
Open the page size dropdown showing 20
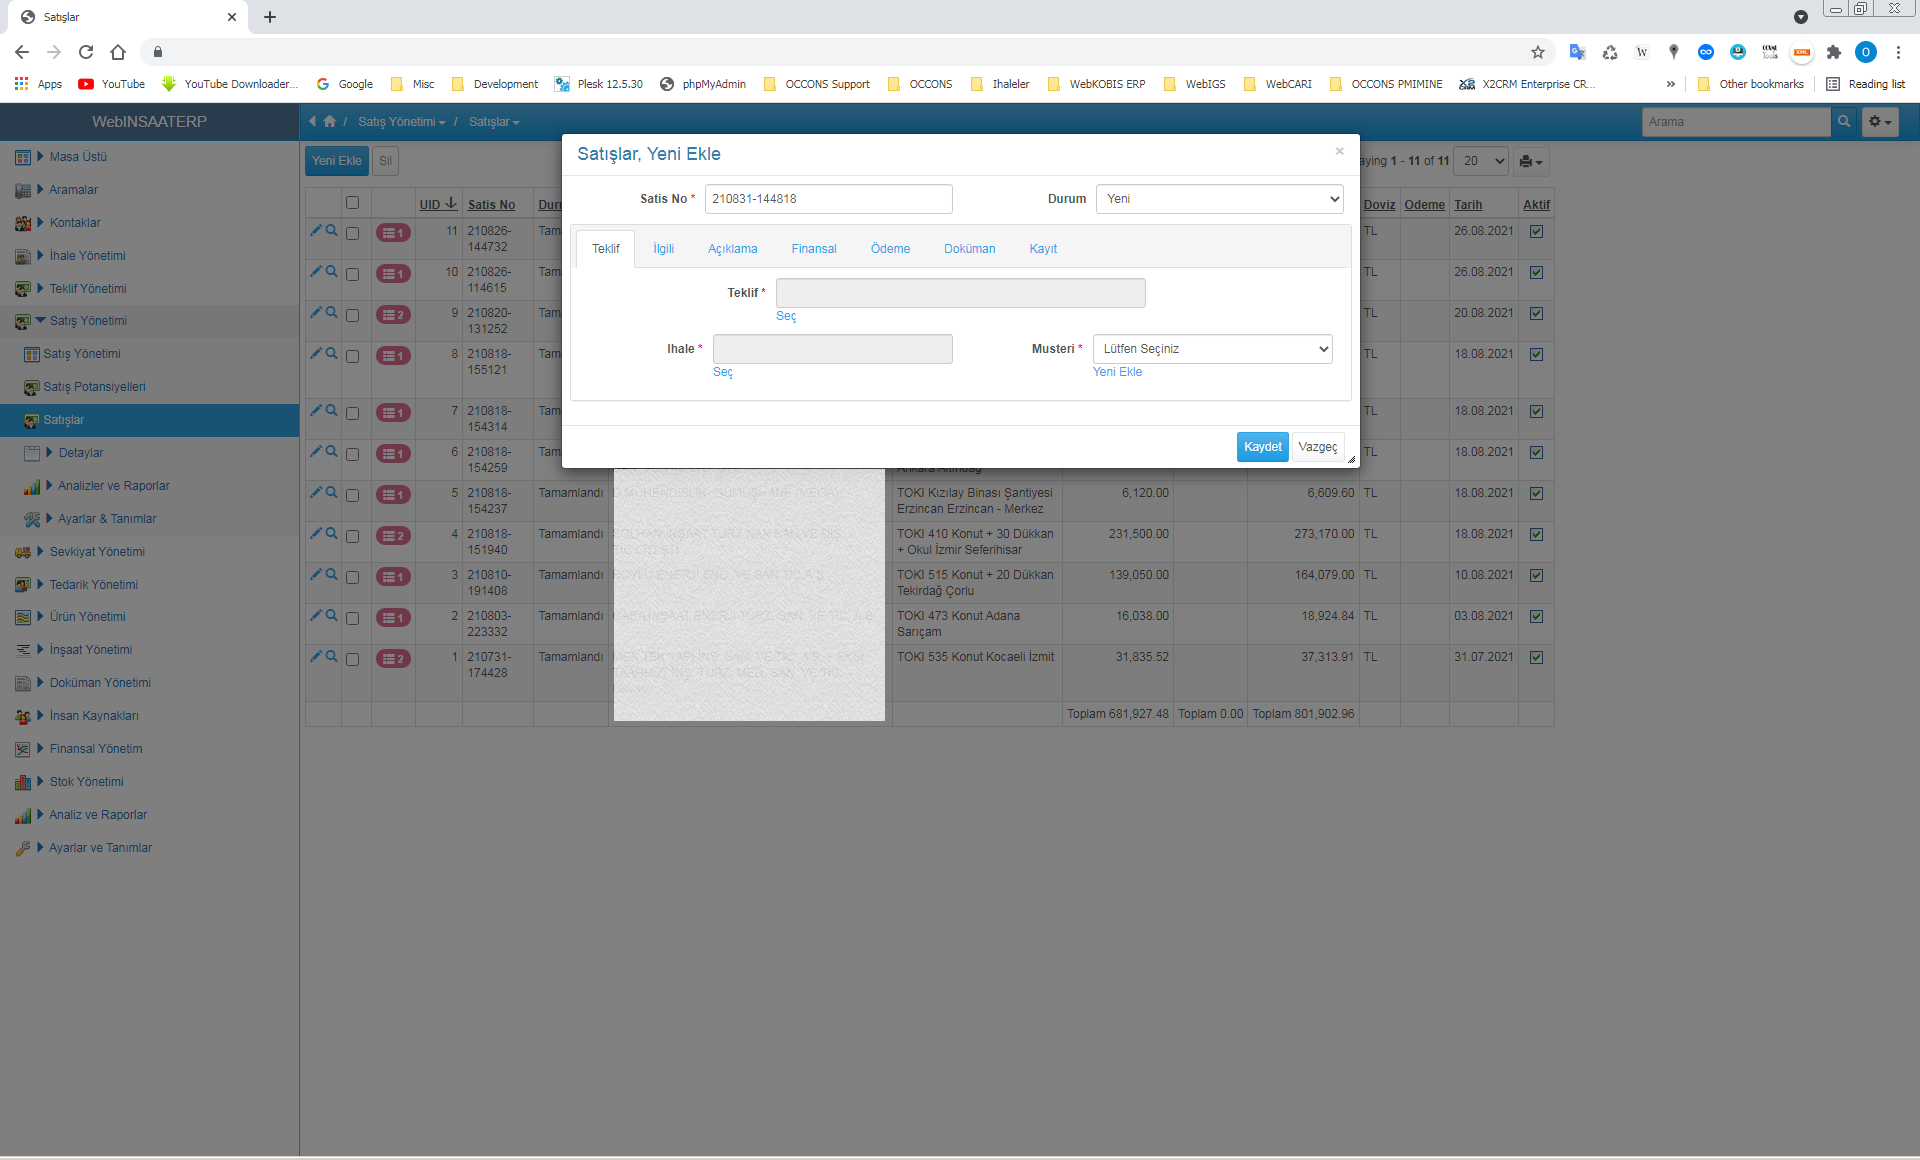click(x=1481, y=161)
